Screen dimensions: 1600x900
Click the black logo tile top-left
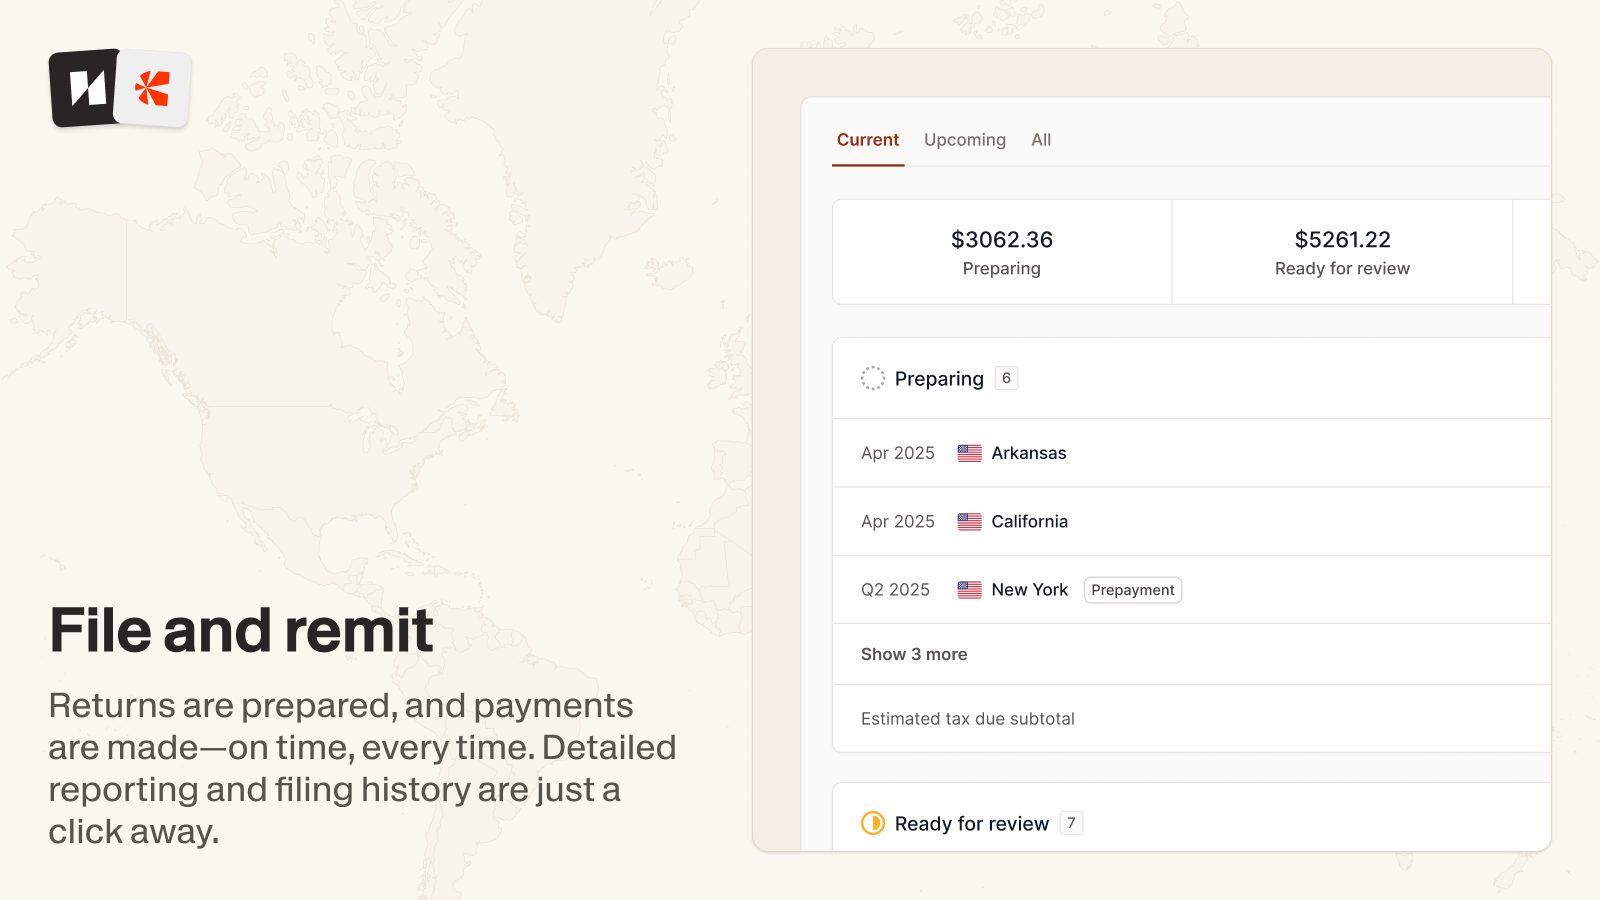pos(85,88)
